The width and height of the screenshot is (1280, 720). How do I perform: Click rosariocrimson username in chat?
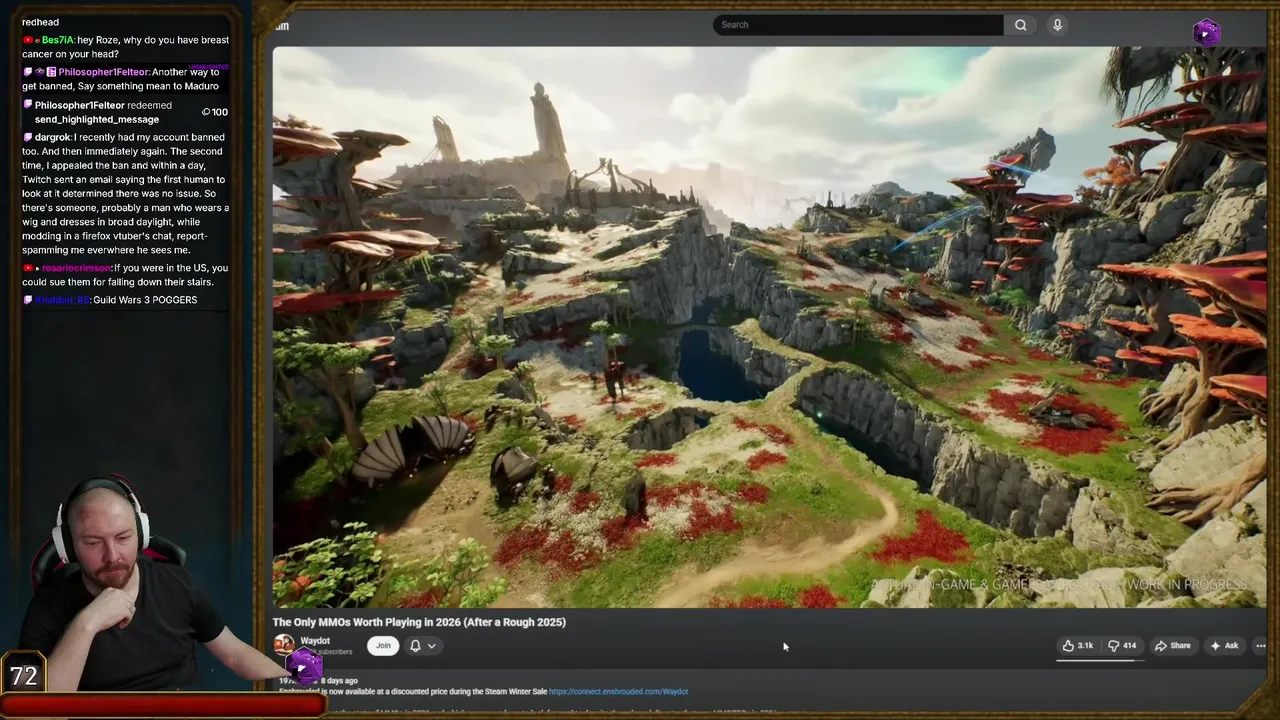(x=76, y=268)
